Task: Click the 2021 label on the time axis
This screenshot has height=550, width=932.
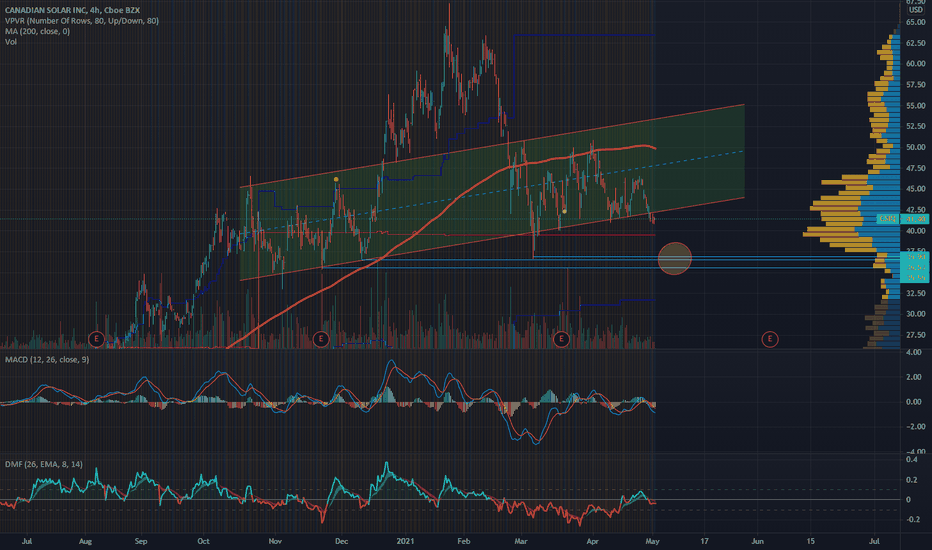Action: 405,541
